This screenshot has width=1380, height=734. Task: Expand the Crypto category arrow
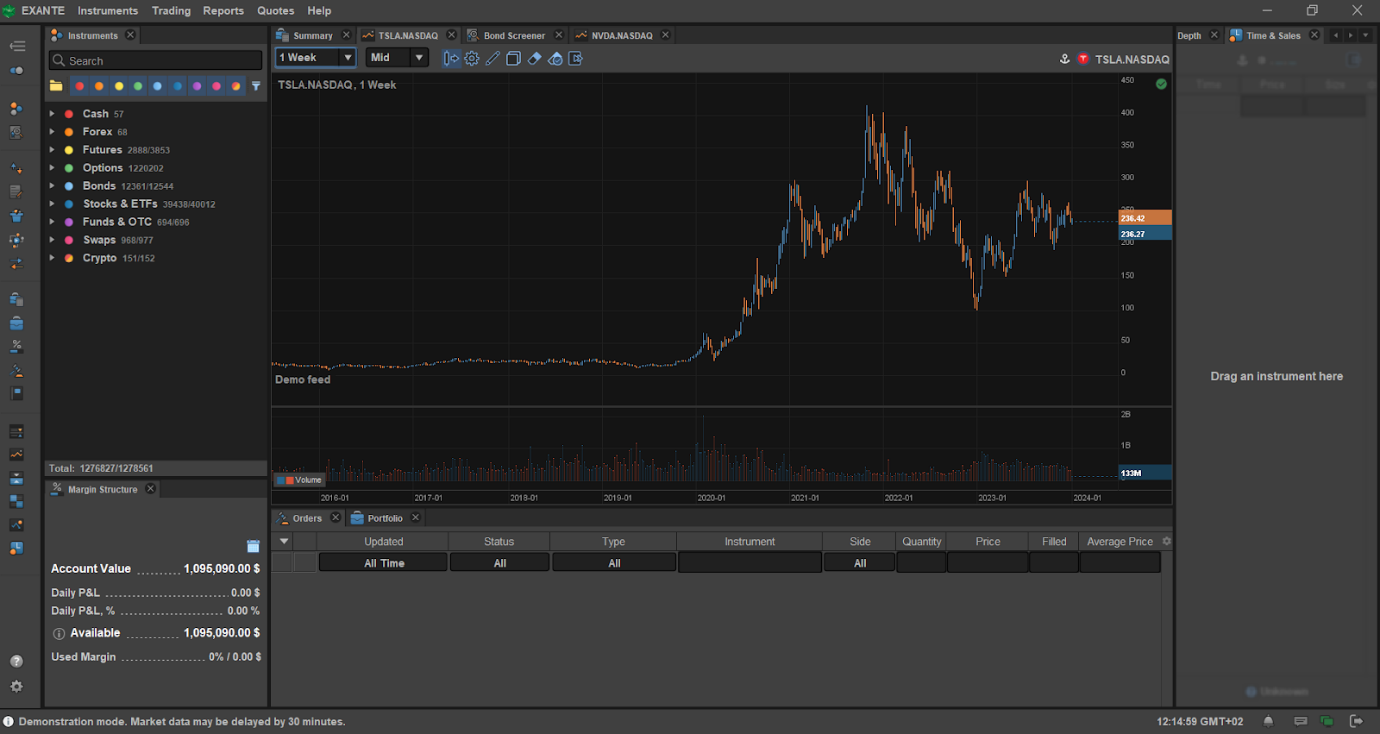(52, 258)
